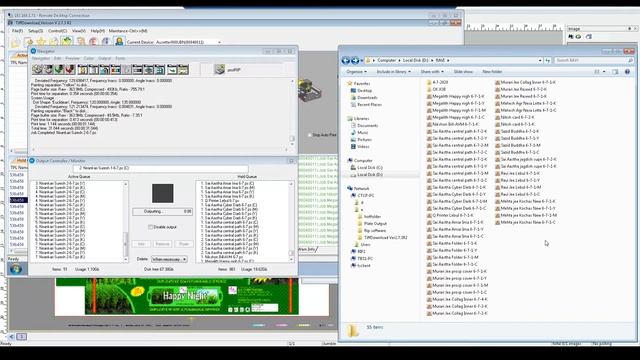Go back with Explorer's Back arrow
Viewport: 640px width, 360px height.
pyautogui.click(x=346, y=60)
